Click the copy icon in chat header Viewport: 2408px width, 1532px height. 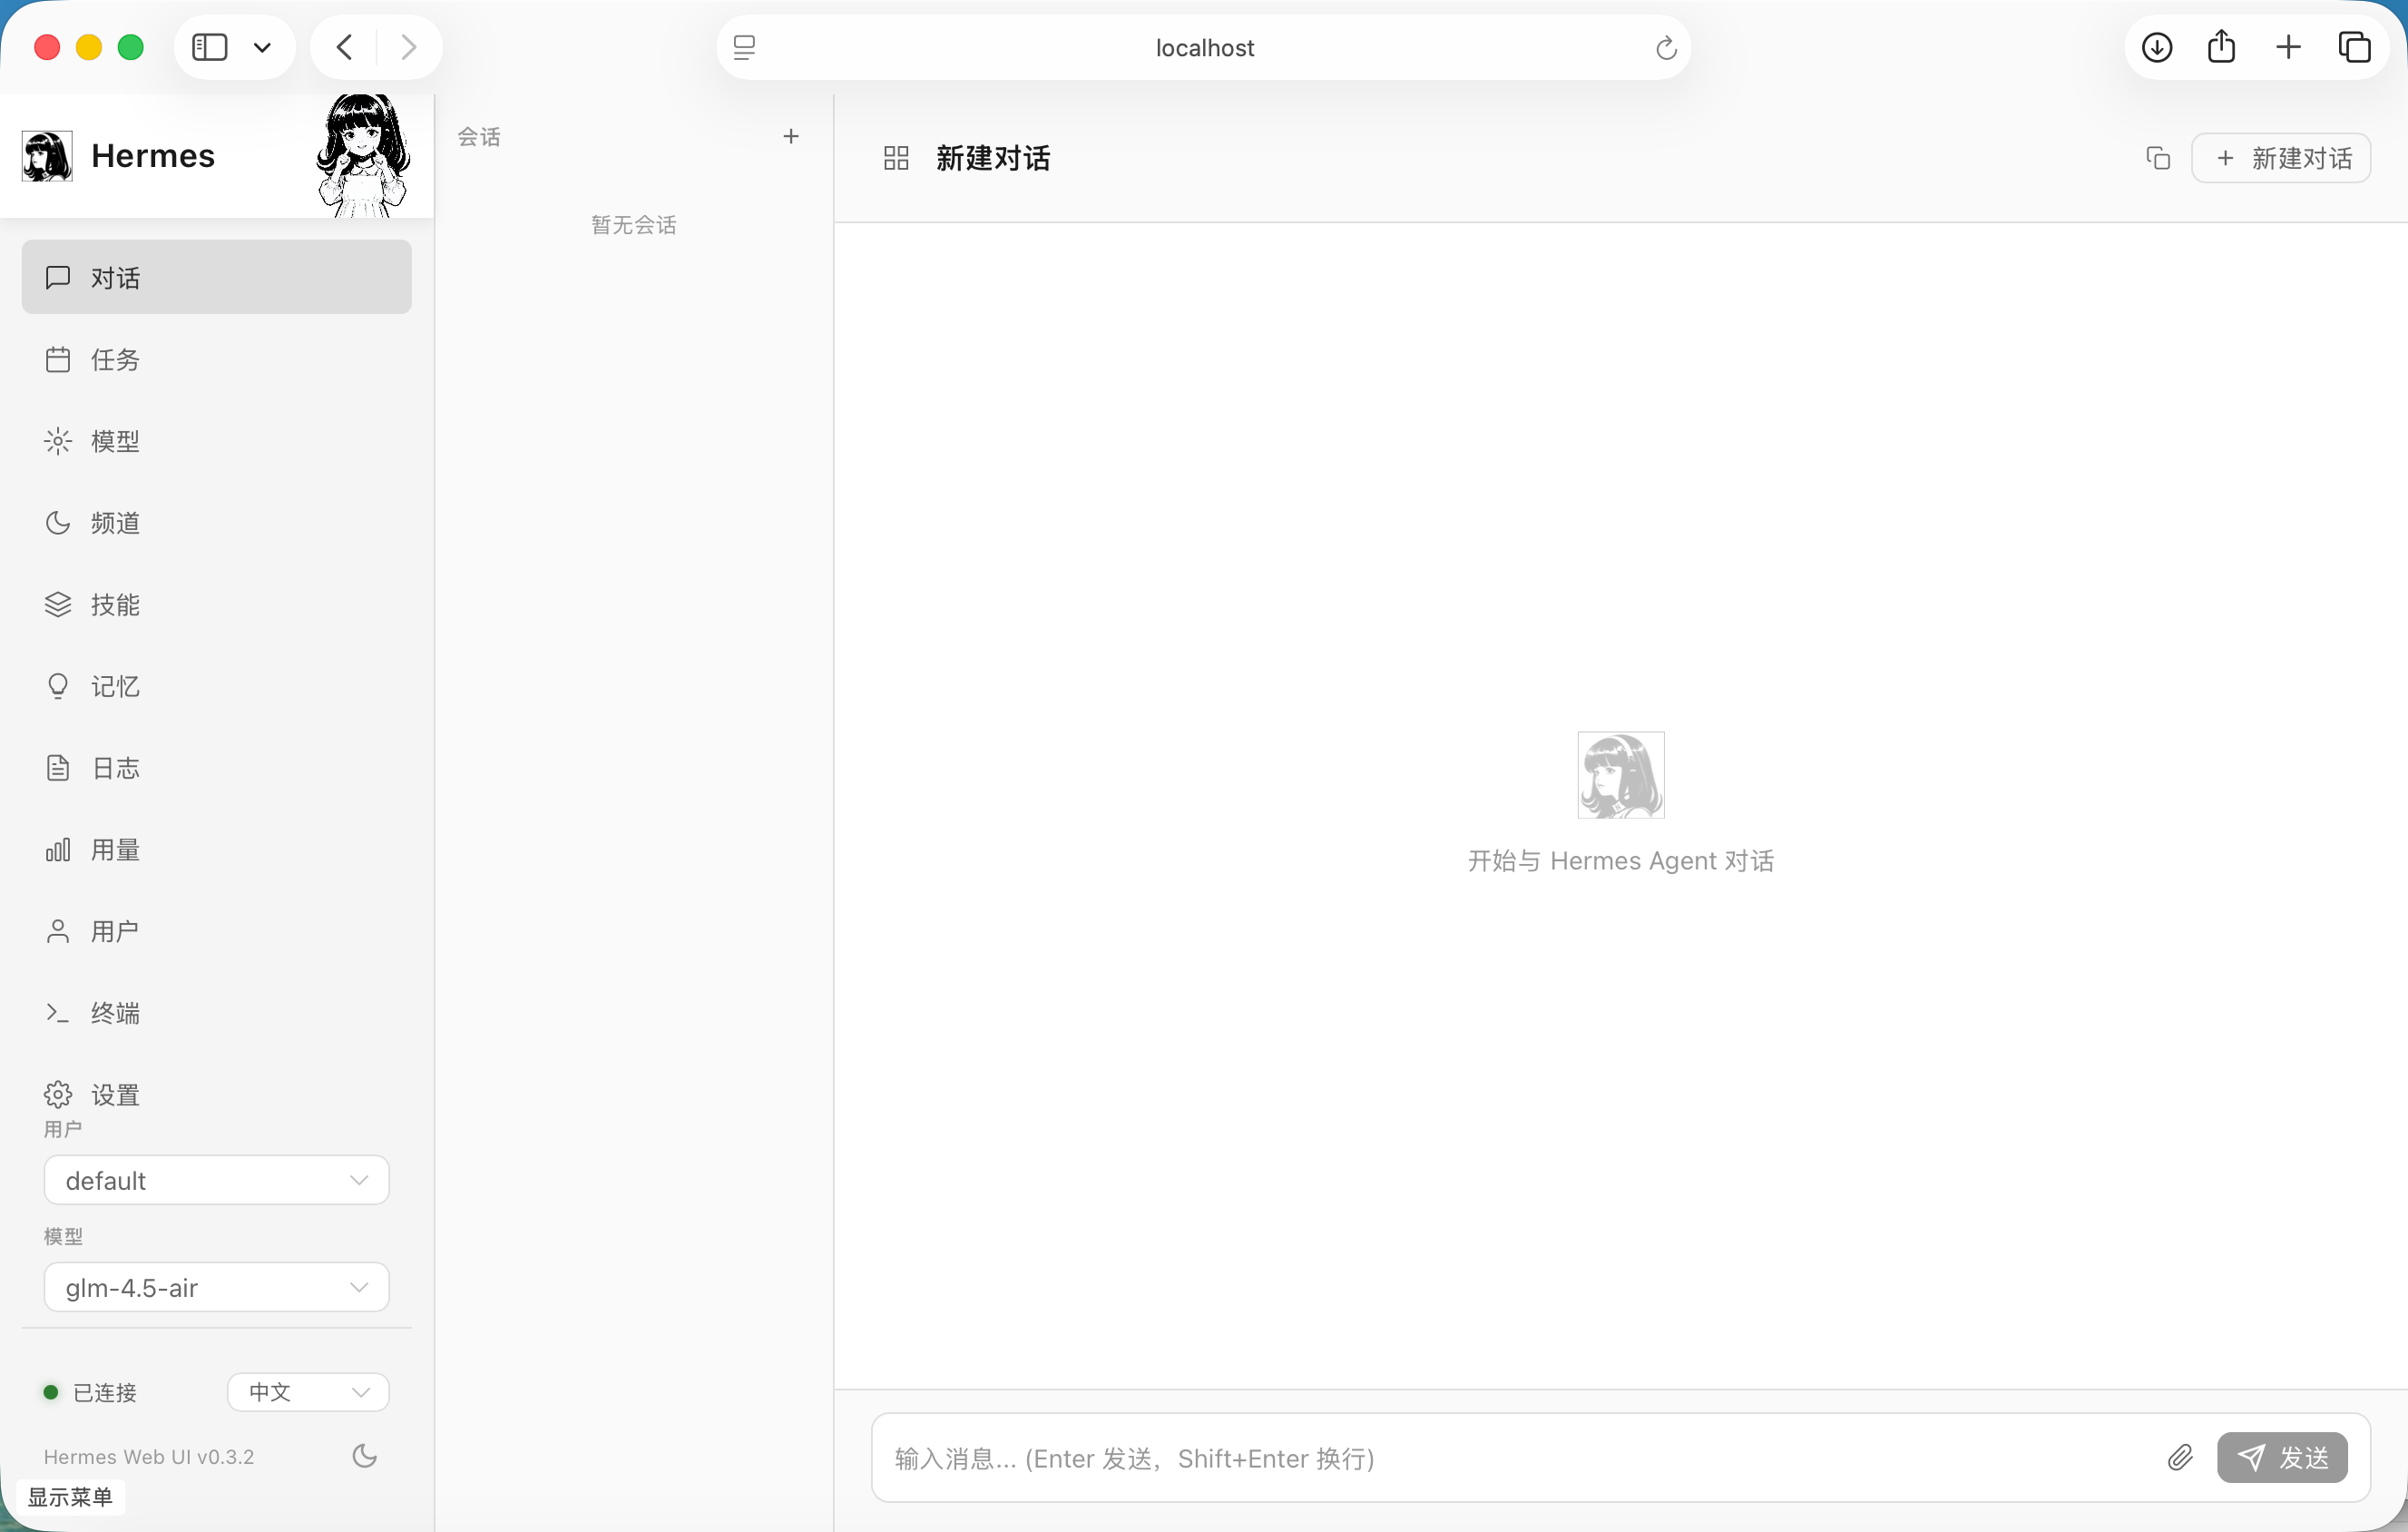(x=2158, y=158)
